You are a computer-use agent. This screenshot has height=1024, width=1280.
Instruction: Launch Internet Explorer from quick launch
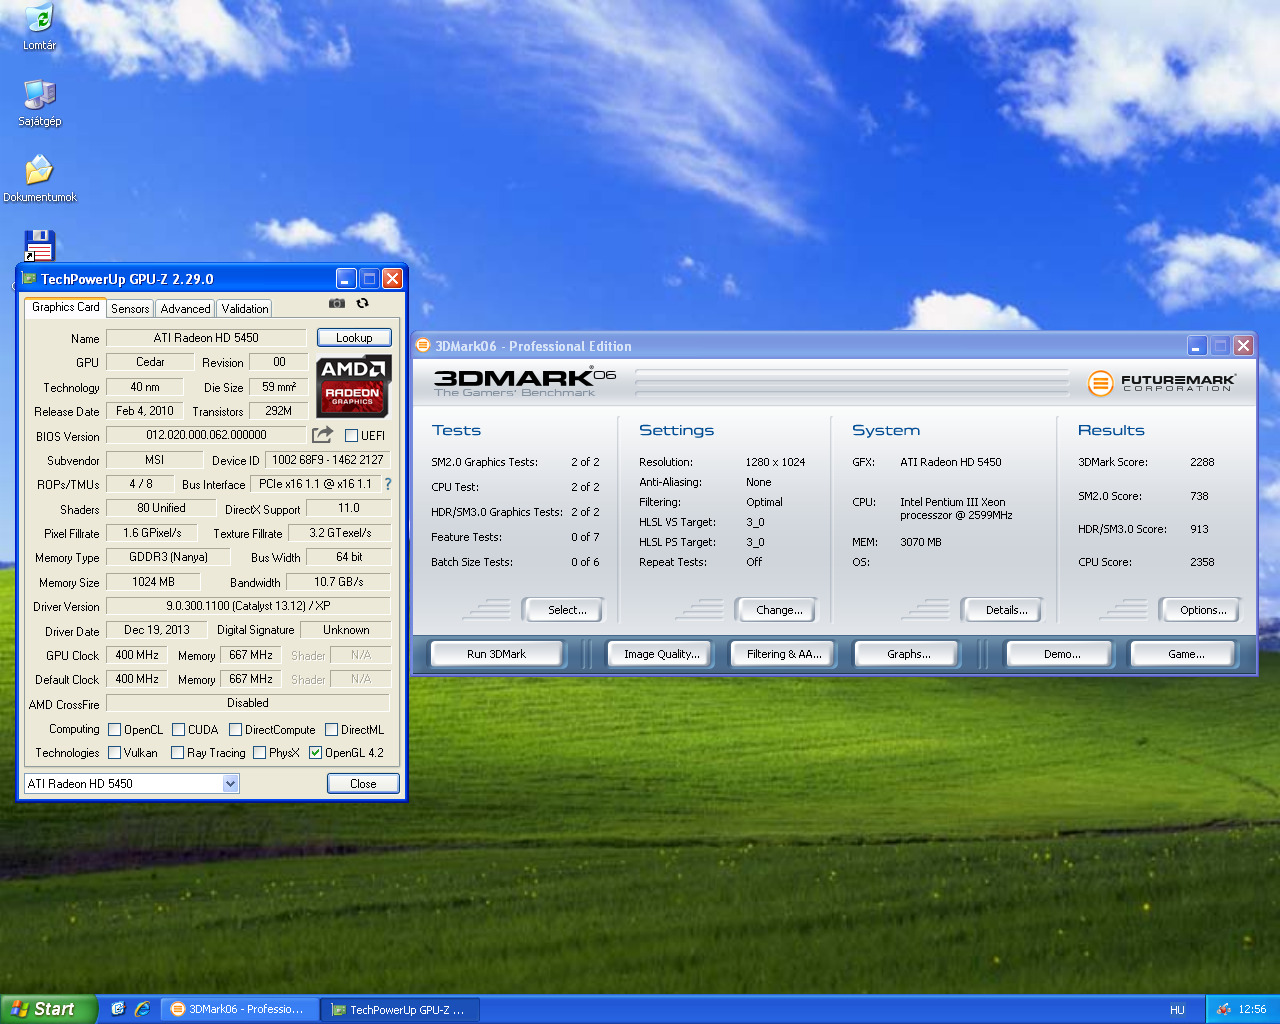pyautogui.click(x=142, y=1009)
